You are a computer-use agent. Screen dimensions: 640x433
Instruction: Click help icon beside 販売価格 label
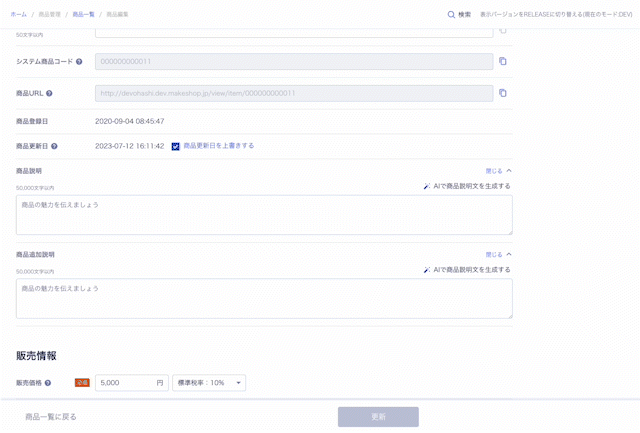(x=48, y=382)
